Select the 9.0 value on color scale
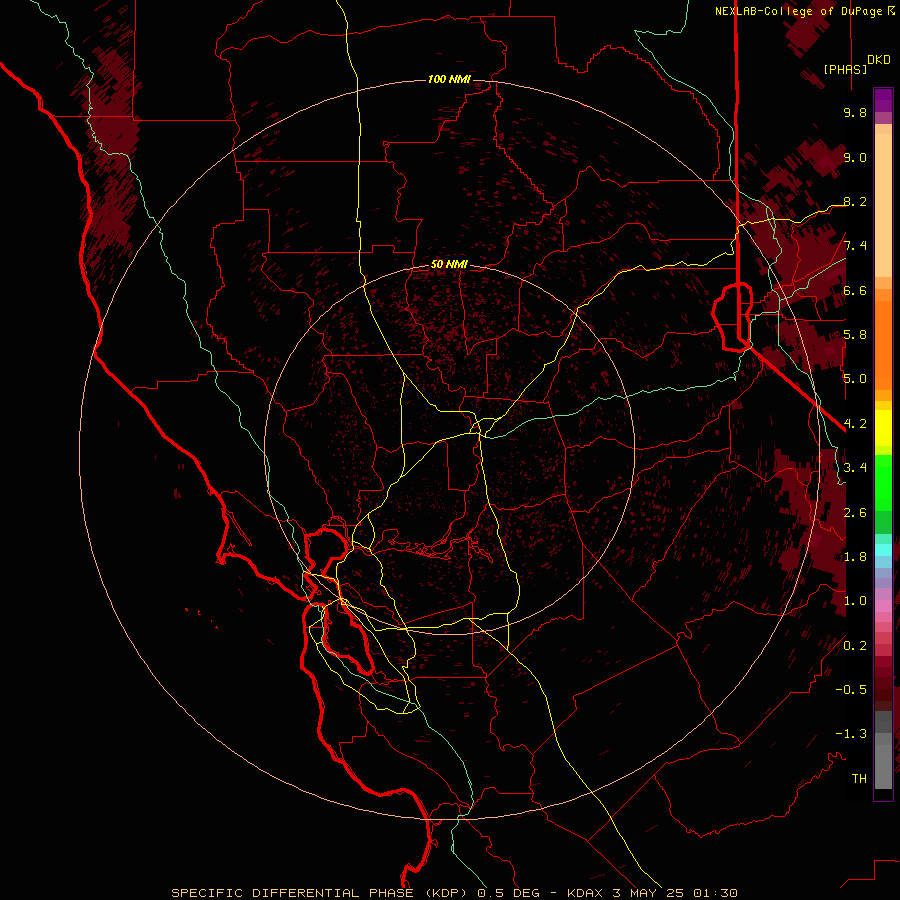Viewport: 900px width, 900px height. [x=855, y=157]
